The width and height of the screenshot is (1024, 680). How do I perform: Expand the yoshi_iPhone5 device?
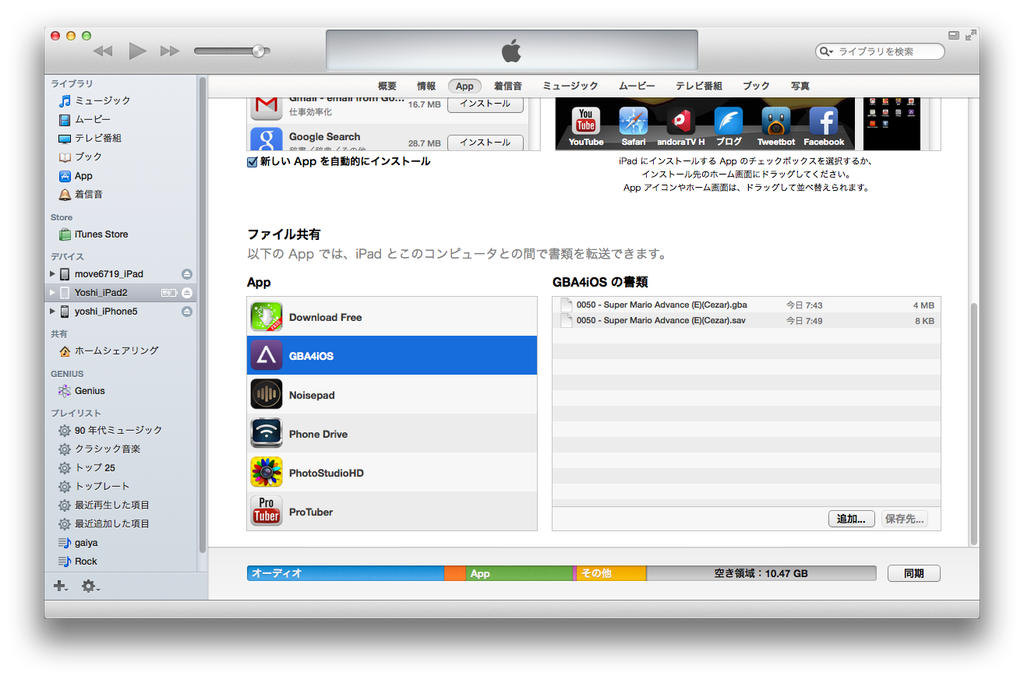(52, 312)
